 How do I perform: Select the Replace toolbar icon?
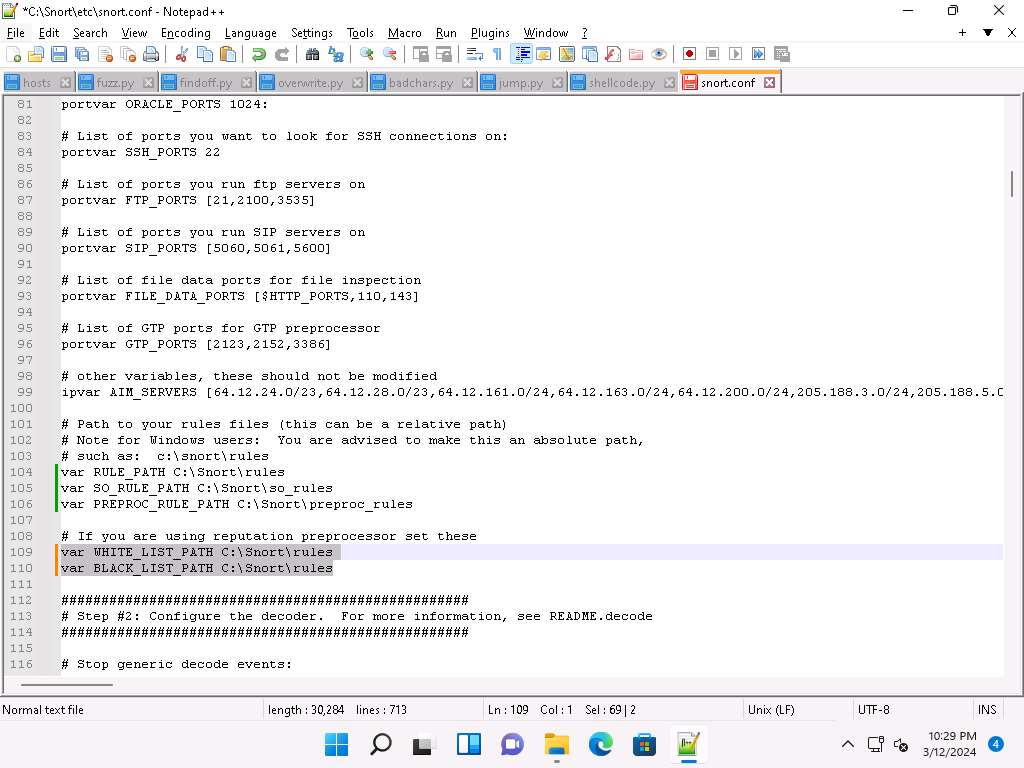coord(337,54)
